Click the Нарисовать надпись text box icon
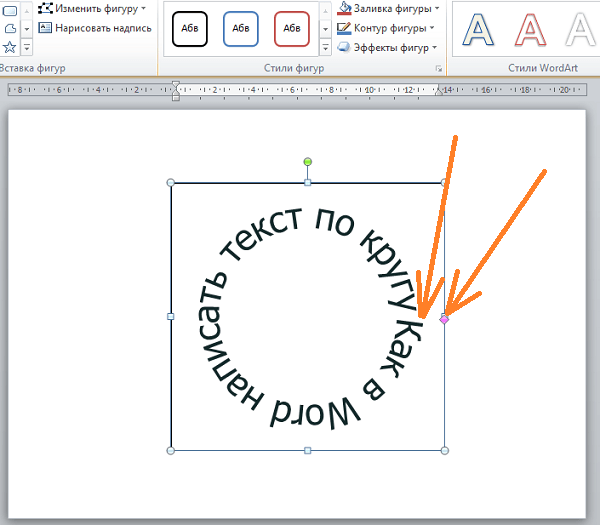 [x=45, y=28]
